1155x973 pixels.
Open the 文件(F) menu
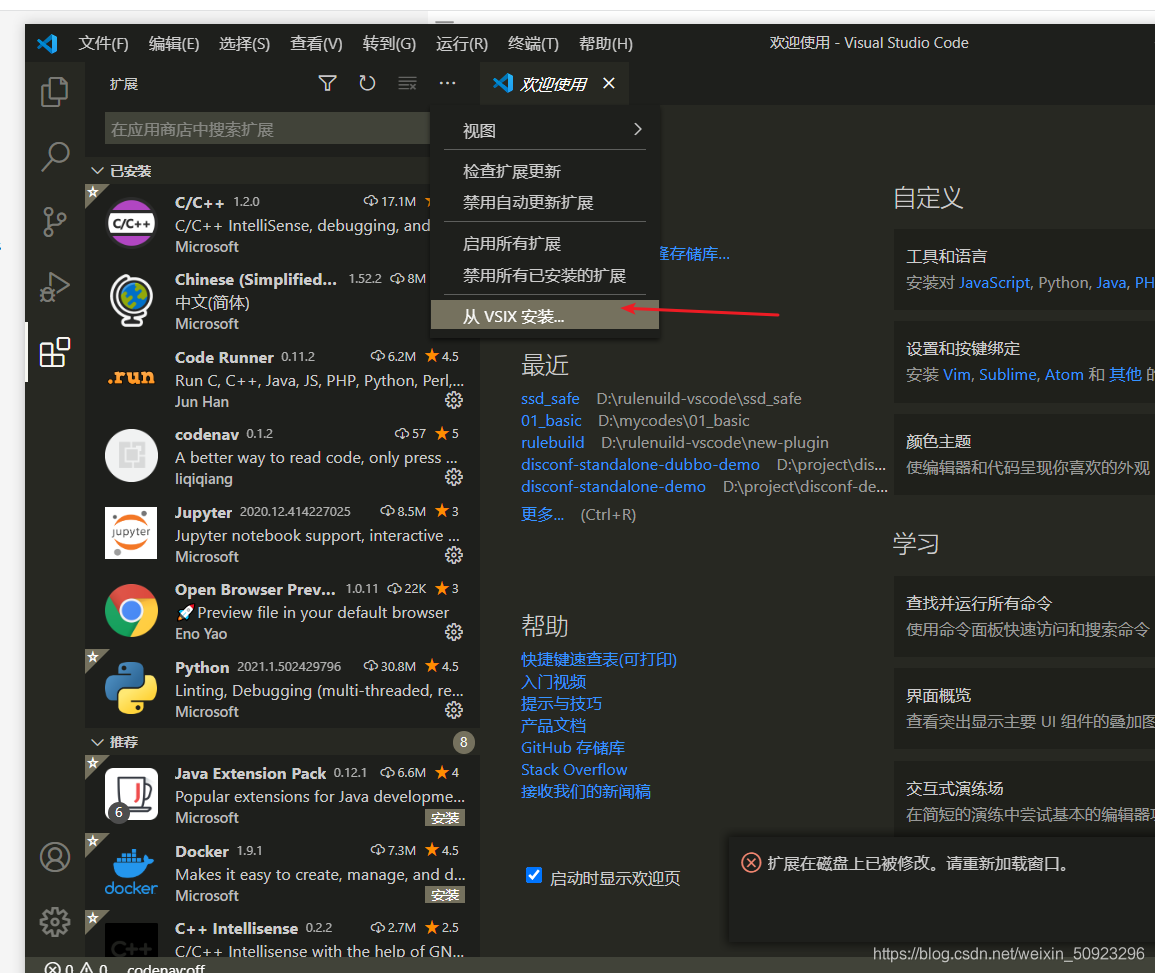(x=103, y=43)
